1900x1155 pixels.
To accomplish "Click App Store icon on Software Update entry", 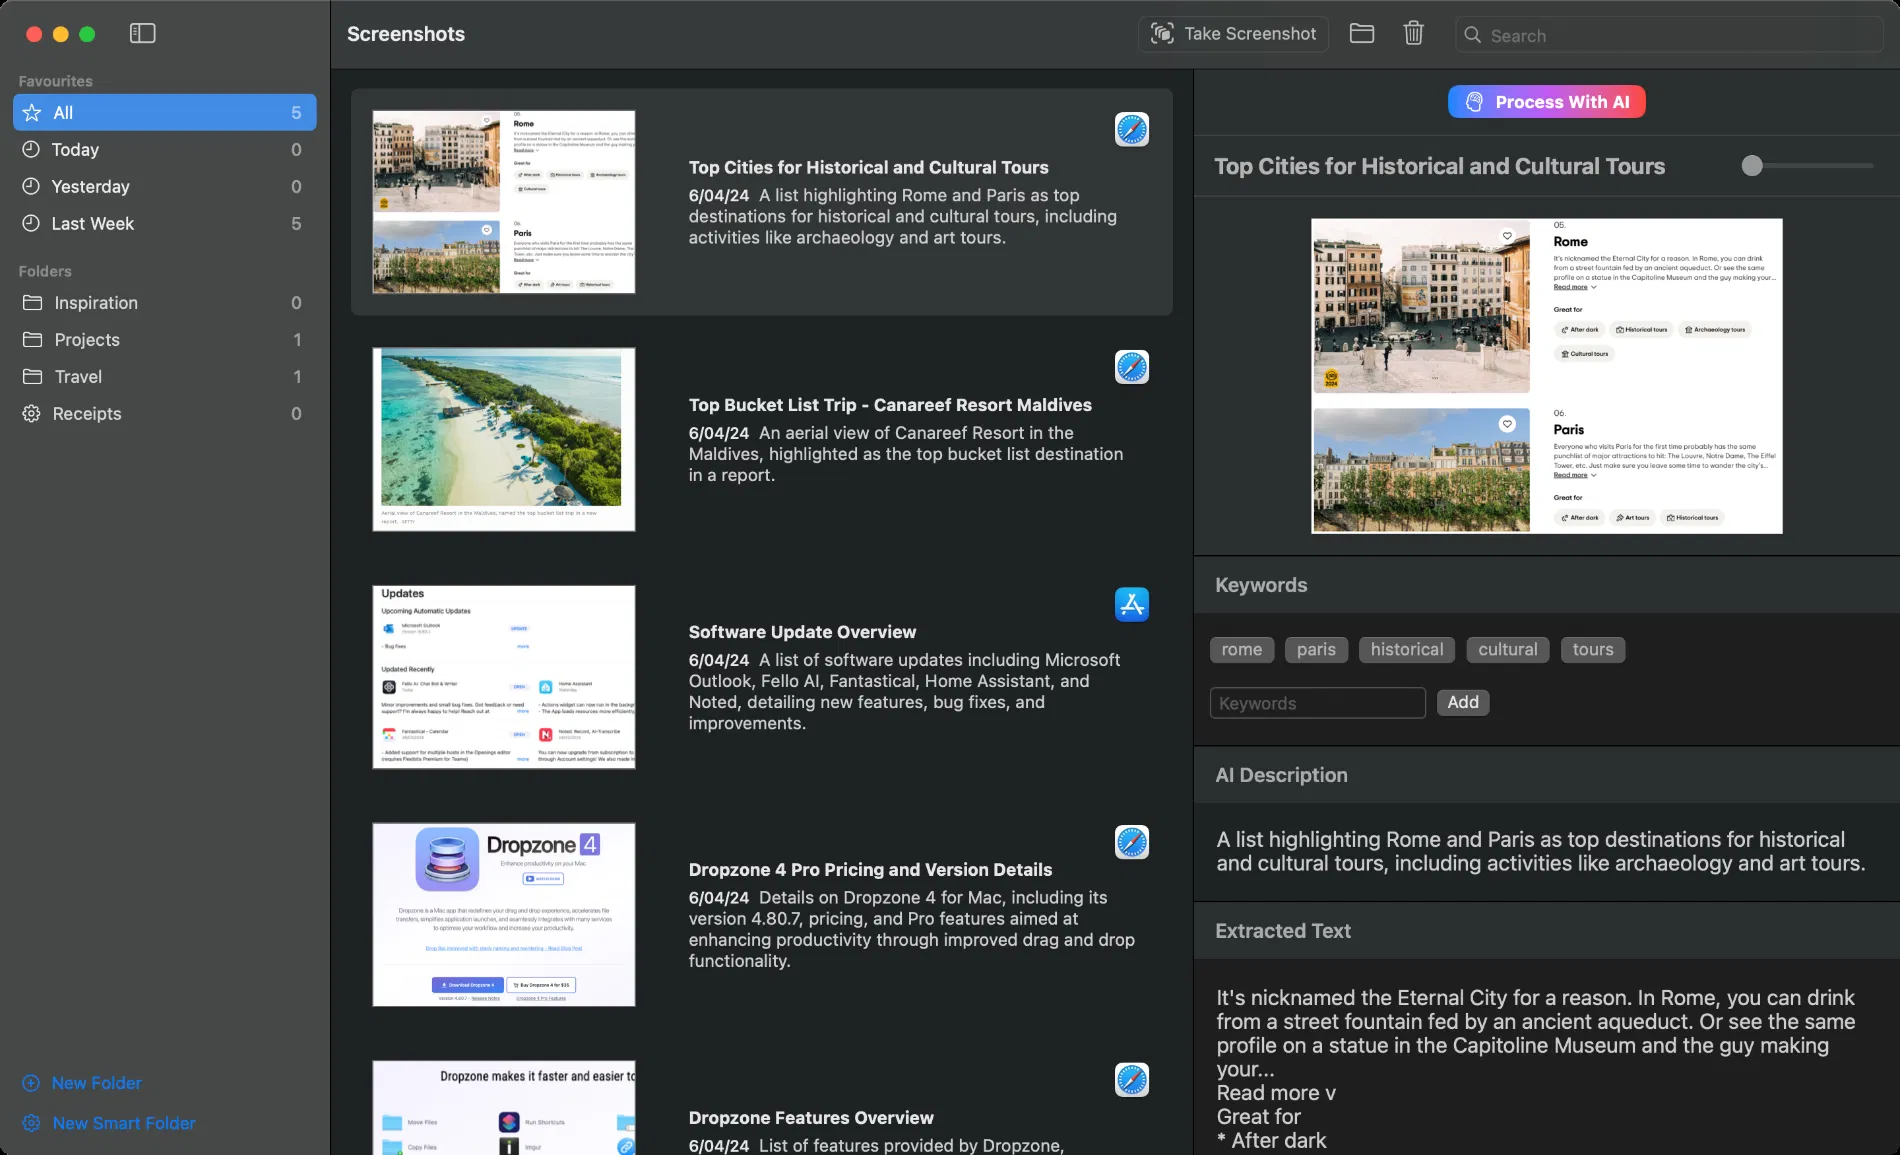I will click(x=1131, y=605).
